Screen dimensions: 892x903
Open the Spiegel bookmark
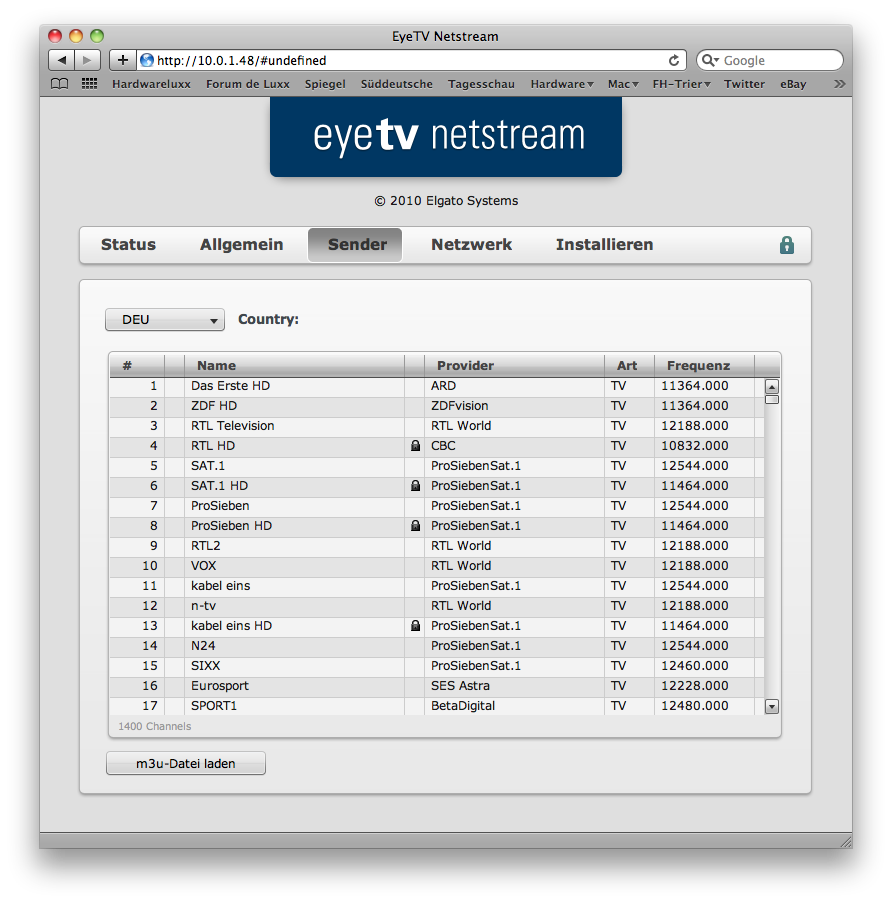325,84
